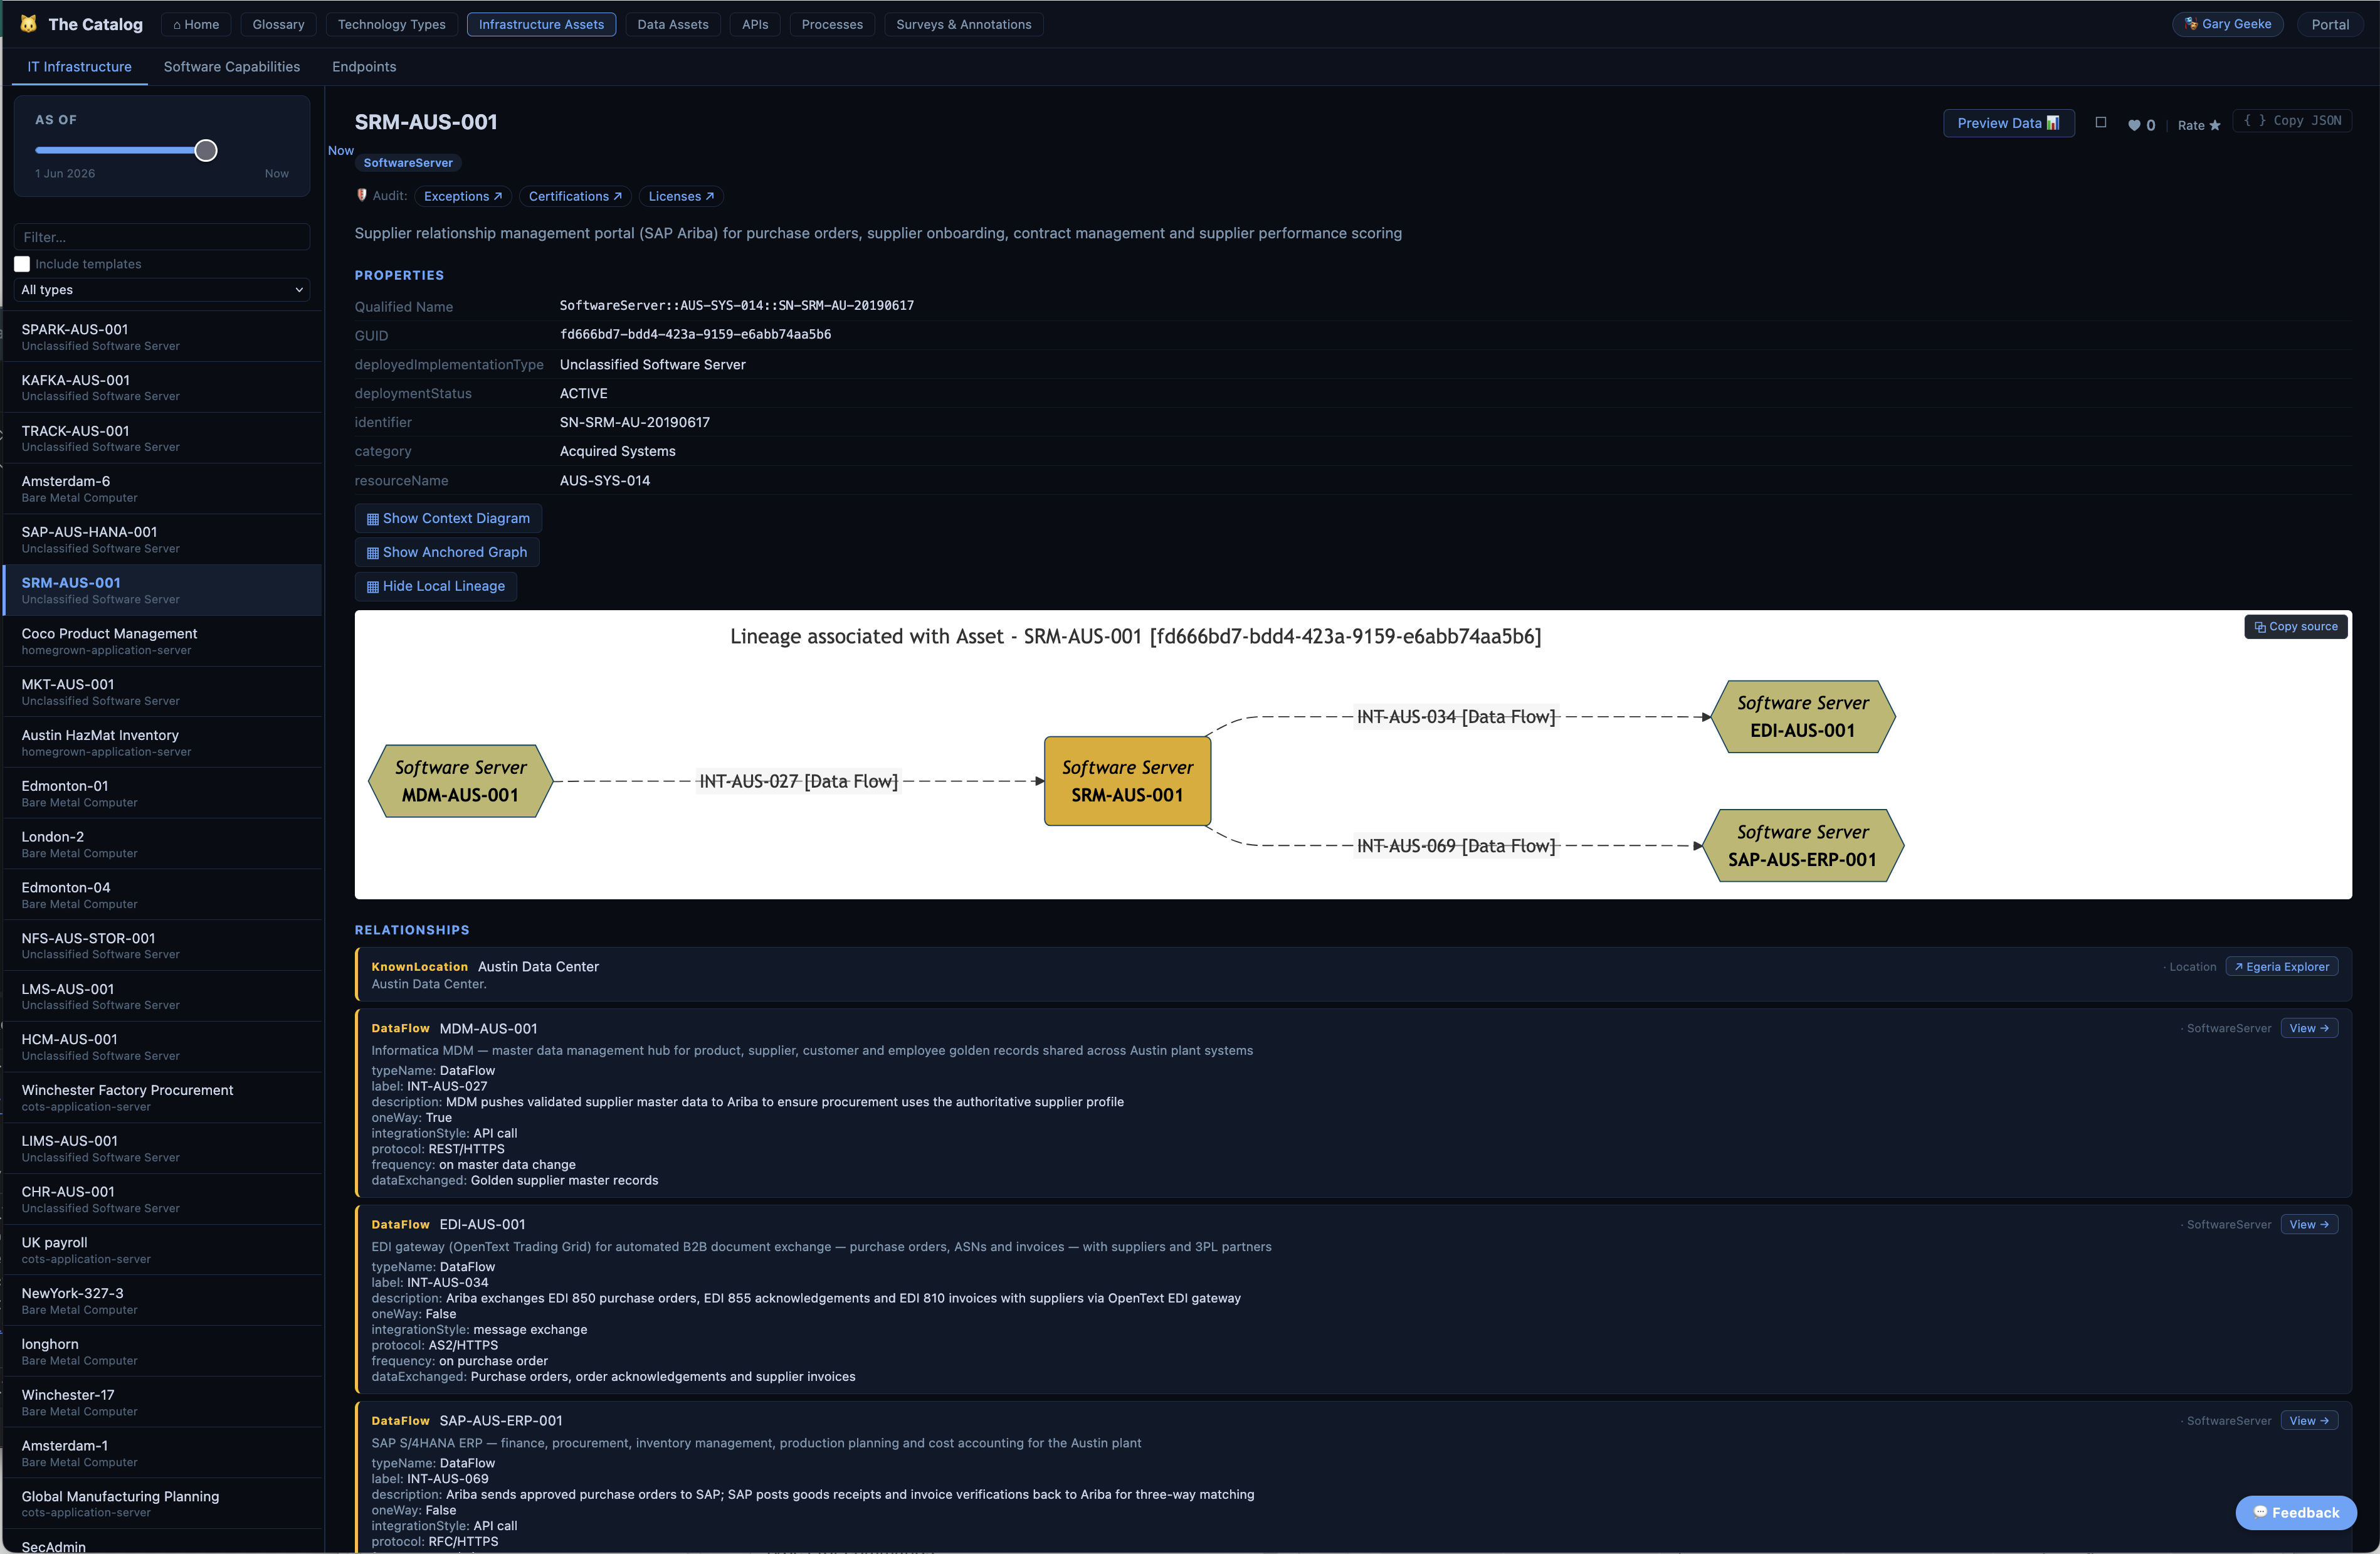View the MDM-AUS-001 DataFlow asset

pos(2308,1028)
